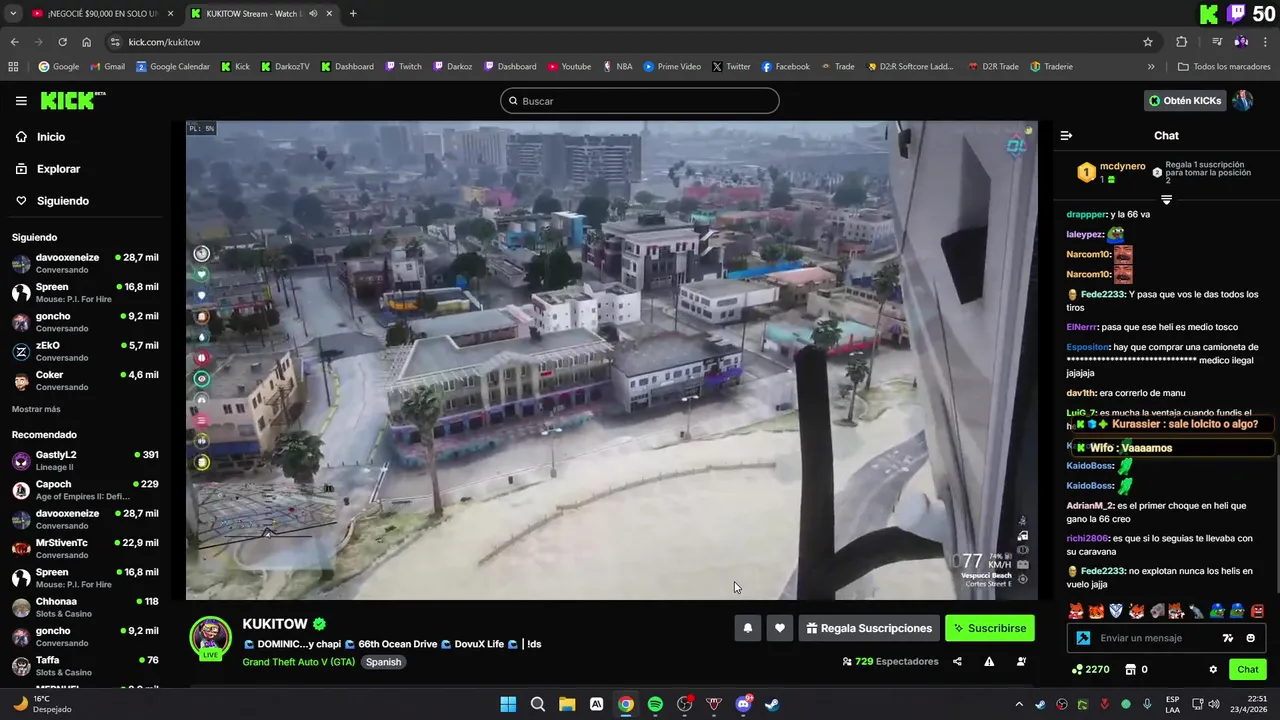This screenshot has height=720, width=1280.
Task: Open recommended channel Capoch
Action: click(85, 490)
